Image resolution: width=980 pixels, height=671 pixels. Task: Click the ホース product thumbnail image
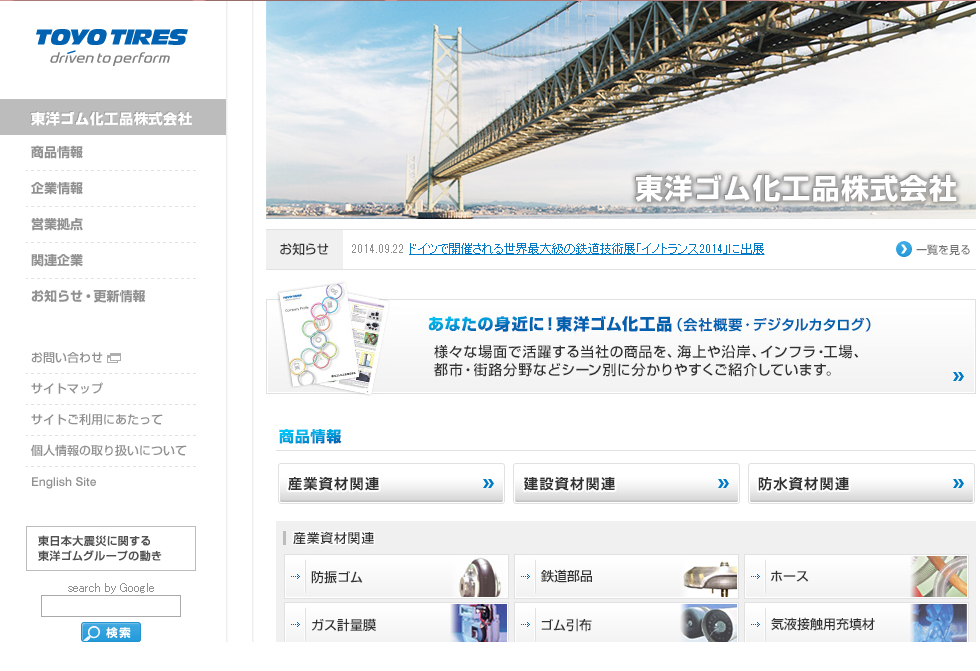point(939,577)
